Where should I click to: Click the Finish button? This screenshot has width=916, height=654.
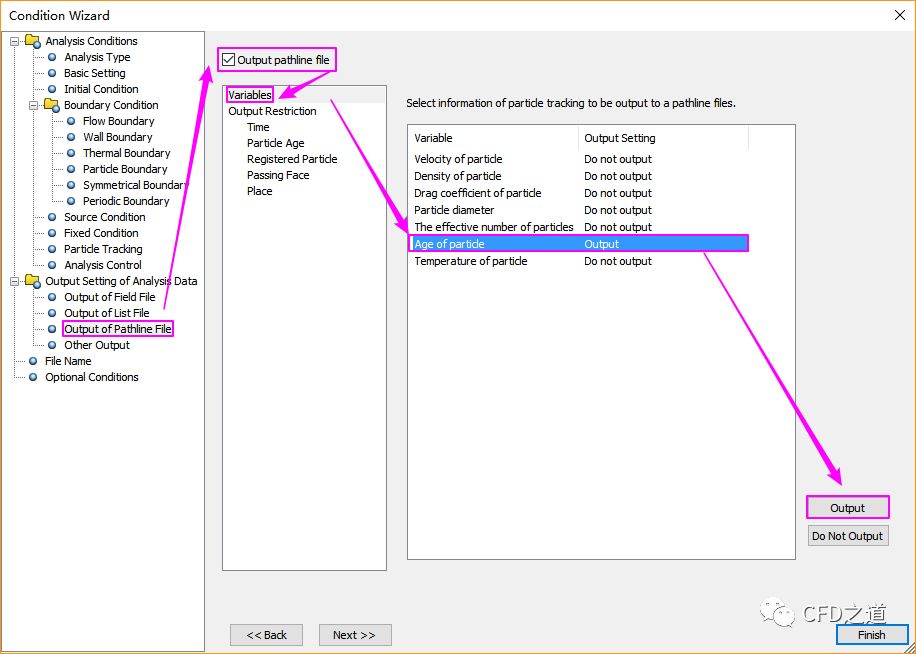[x=871, y=635]
